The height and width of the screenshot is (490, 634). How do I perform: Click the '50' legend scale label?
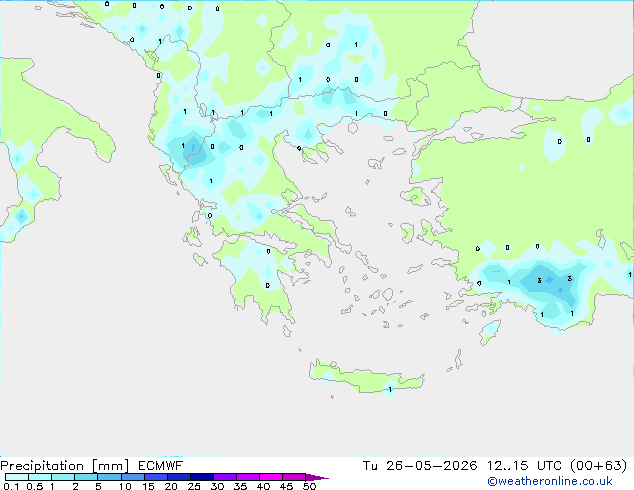click(x=309, y=486)
